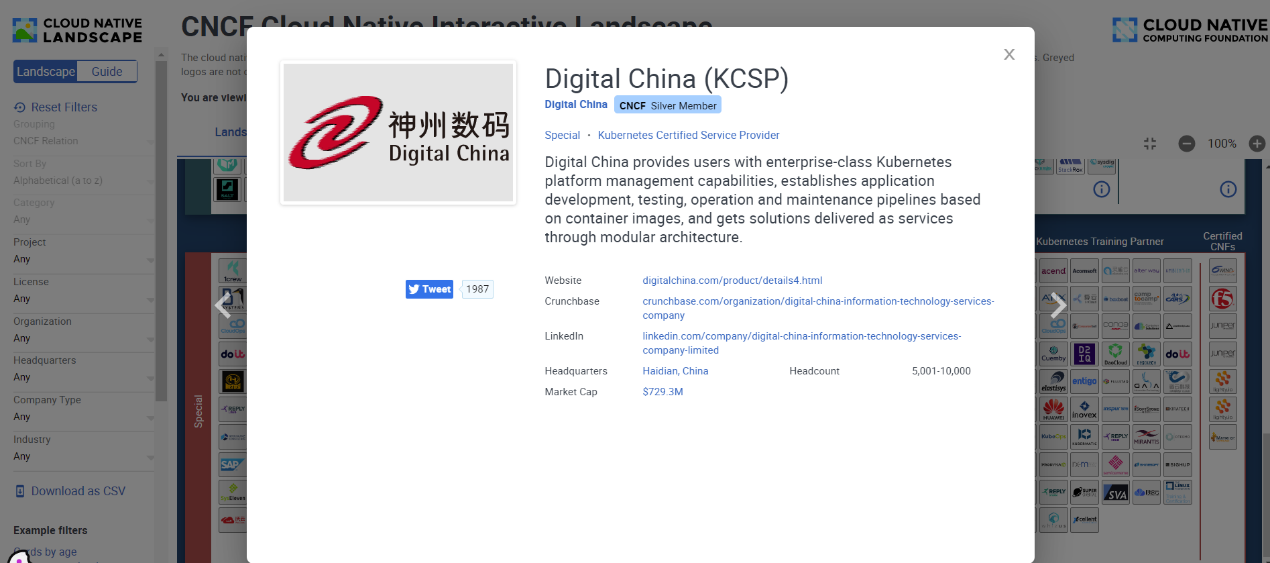This screenshot has height=563, width=1270.
Task: Close the Digital China details dialog
Action: (1009, 55)
